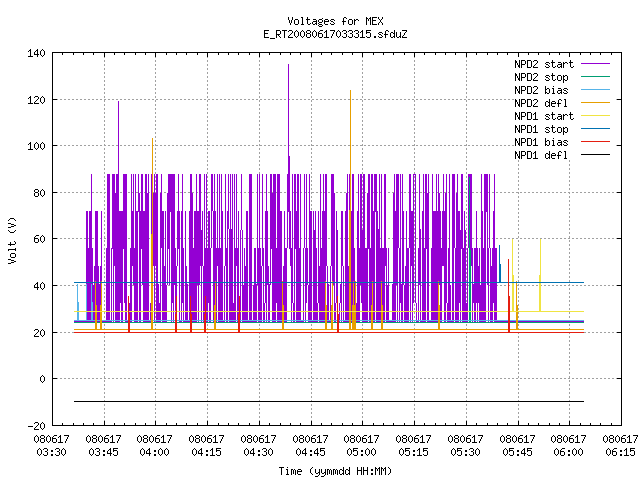Click the red spike just before 05:45

click(x=509, y=296)
